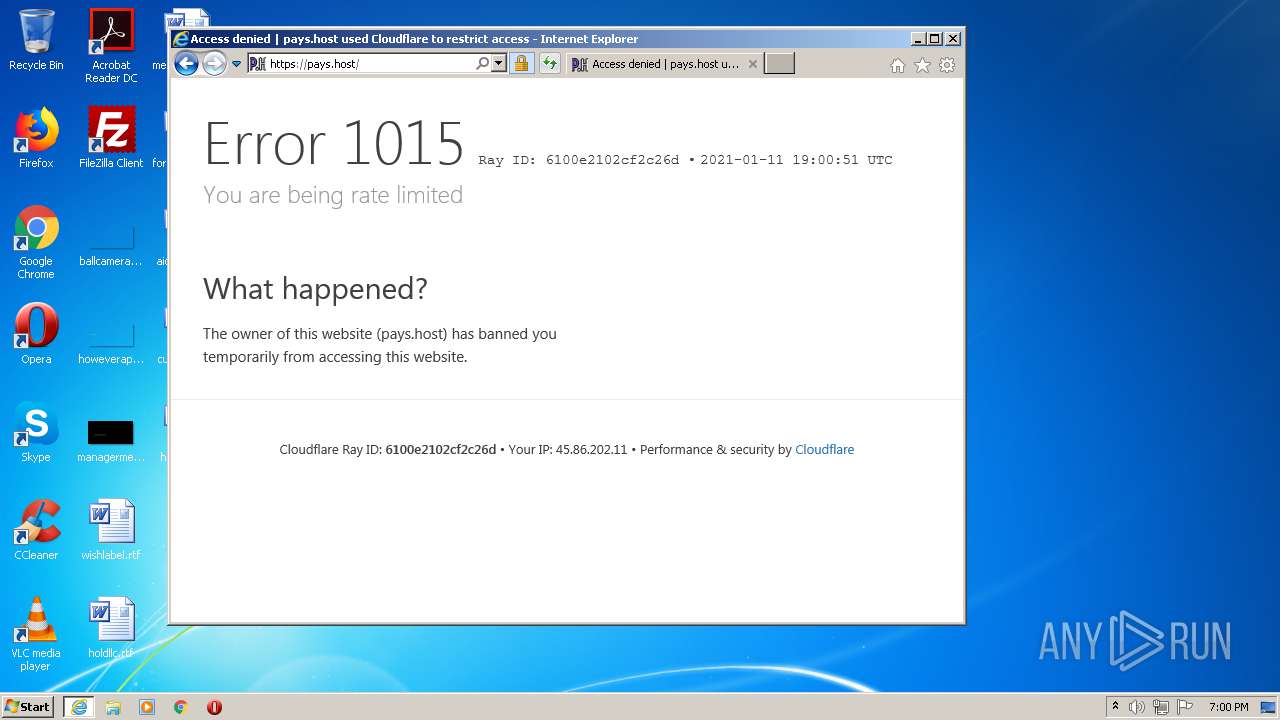Open Windows Explorer from the taskbar
Viewport: 1280px width, 720px height.
[x=113, y=707]
